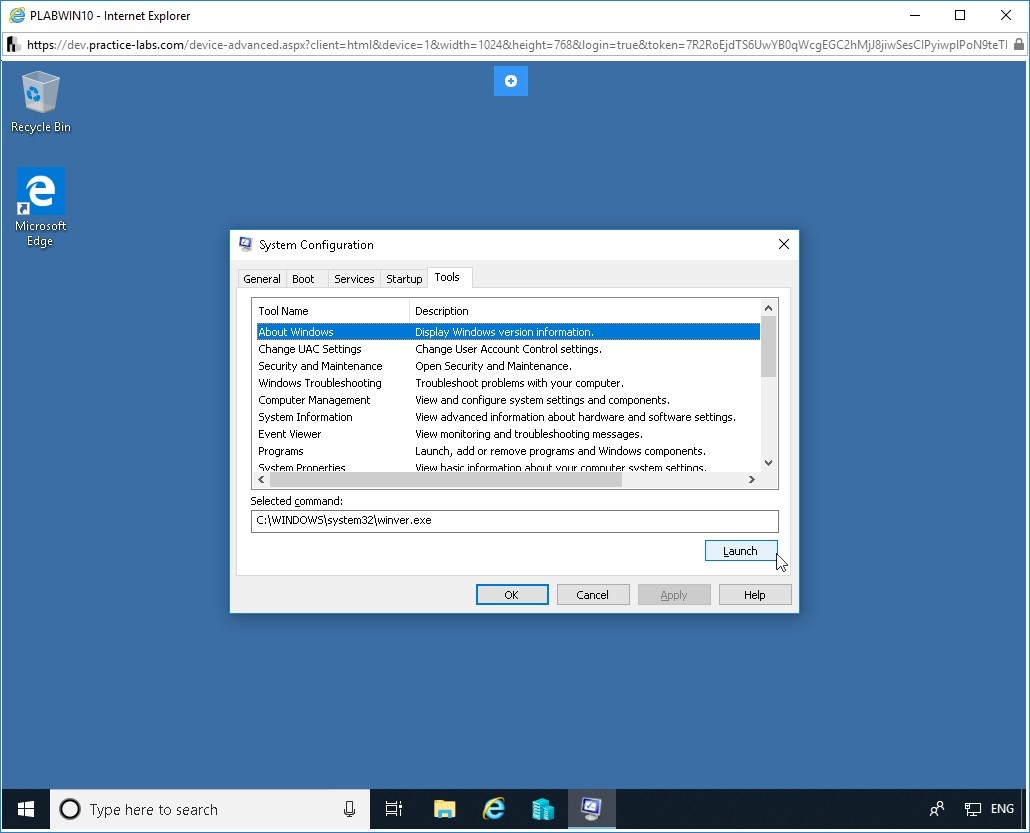Click scroll left arrow of tools list
Image resolution: width=1030 pixels, height=833 pixels.
[261, 480]
